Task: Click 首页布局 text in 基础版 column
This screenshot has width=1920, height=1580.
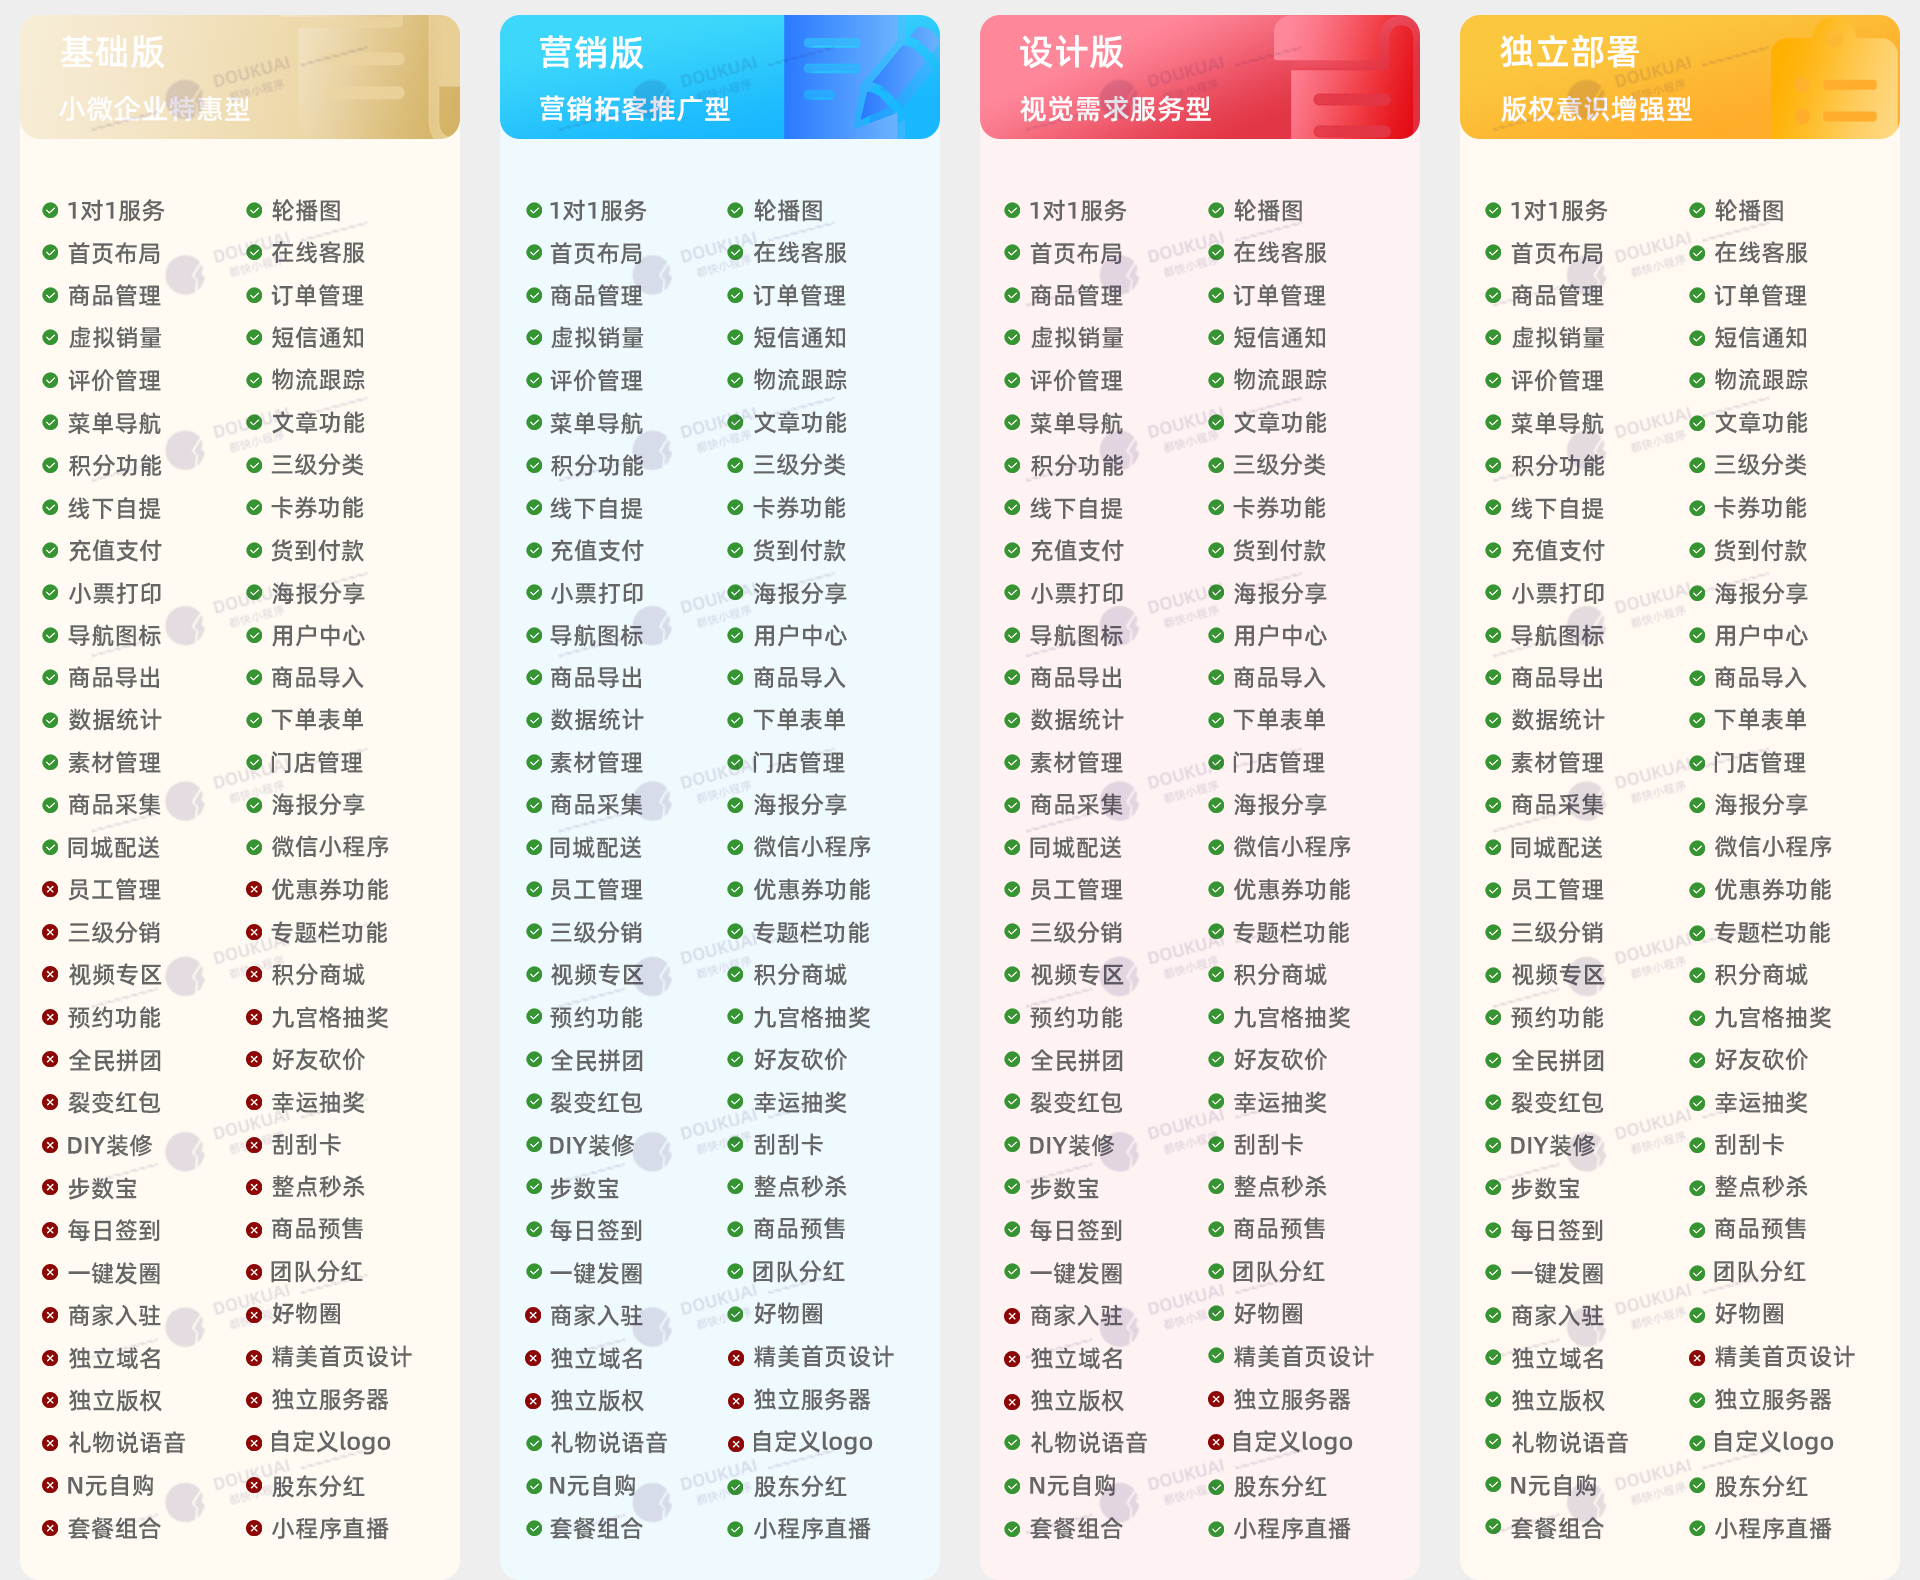Action: tap(114, 254)
